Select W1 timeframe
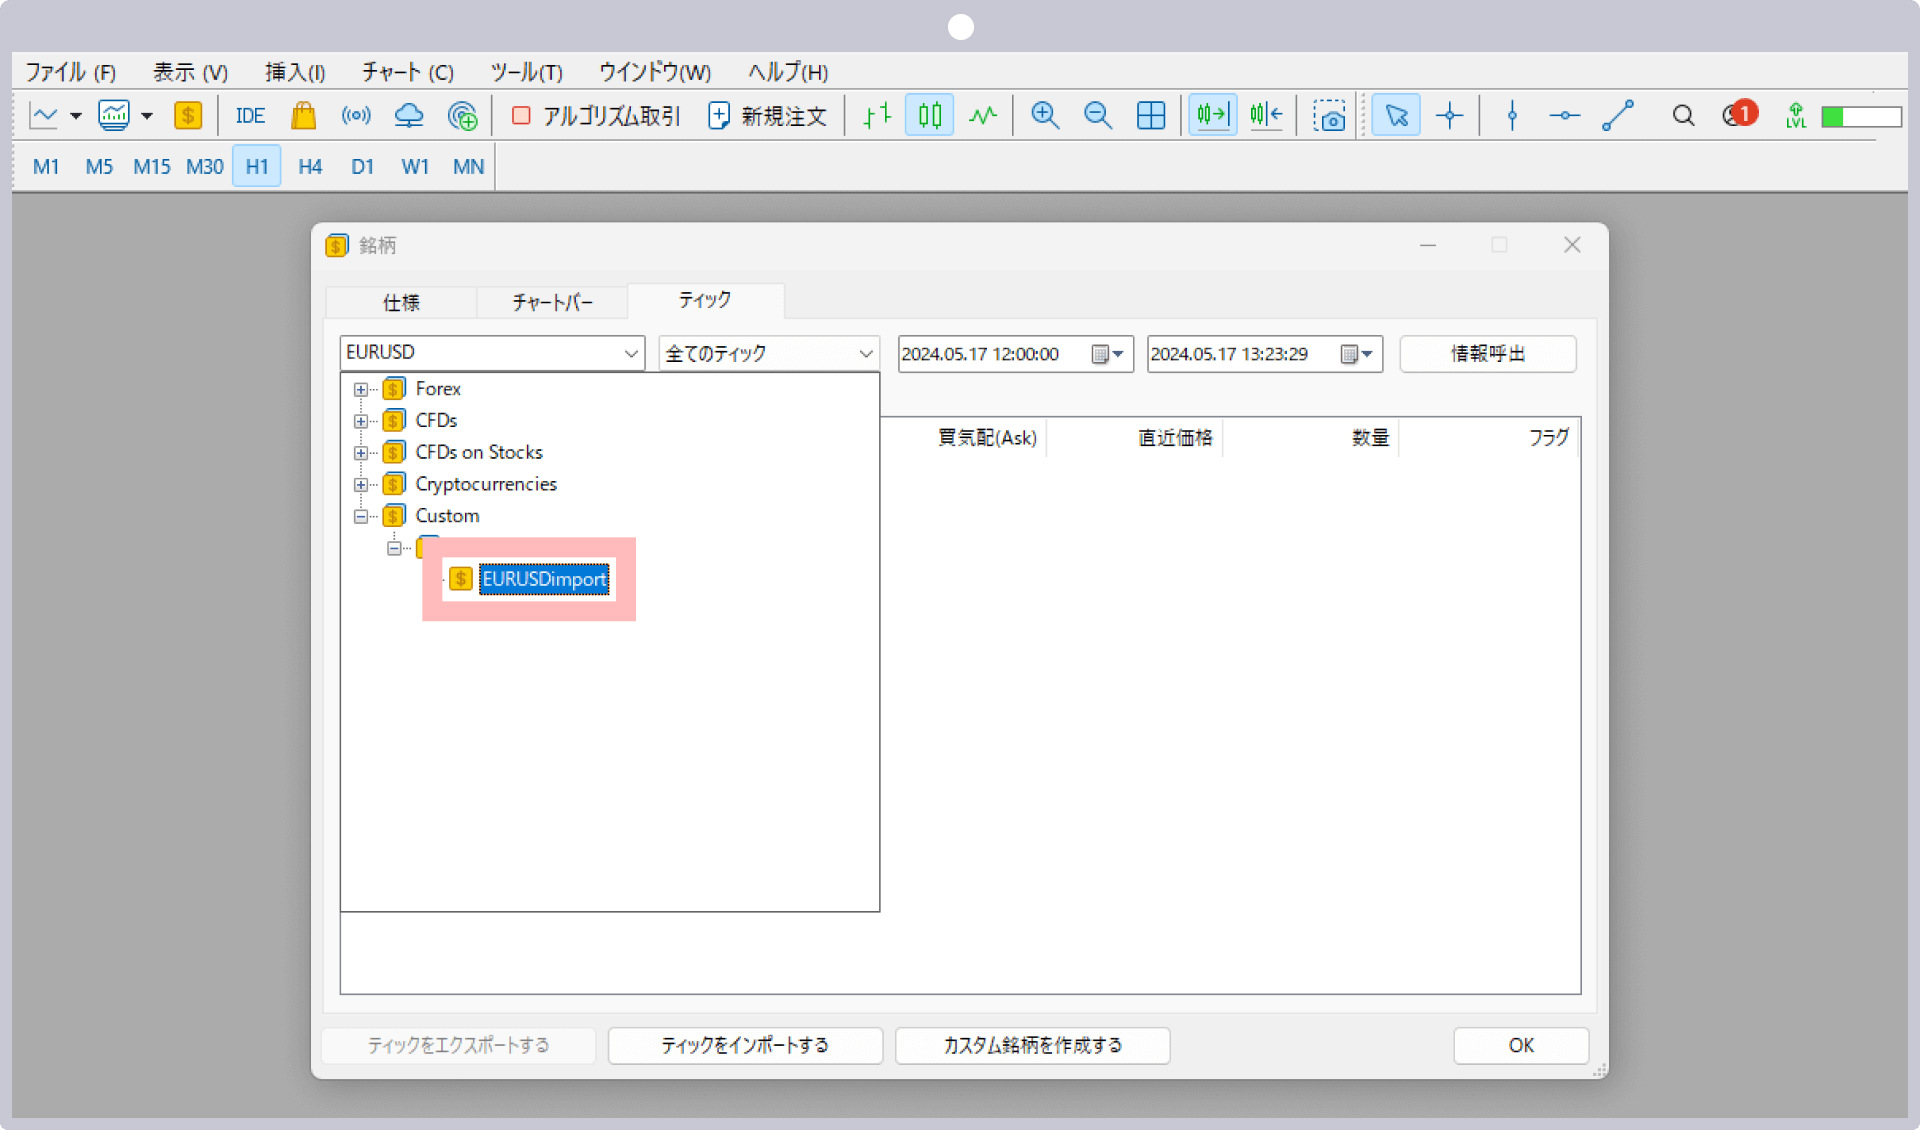 point(415,167)
